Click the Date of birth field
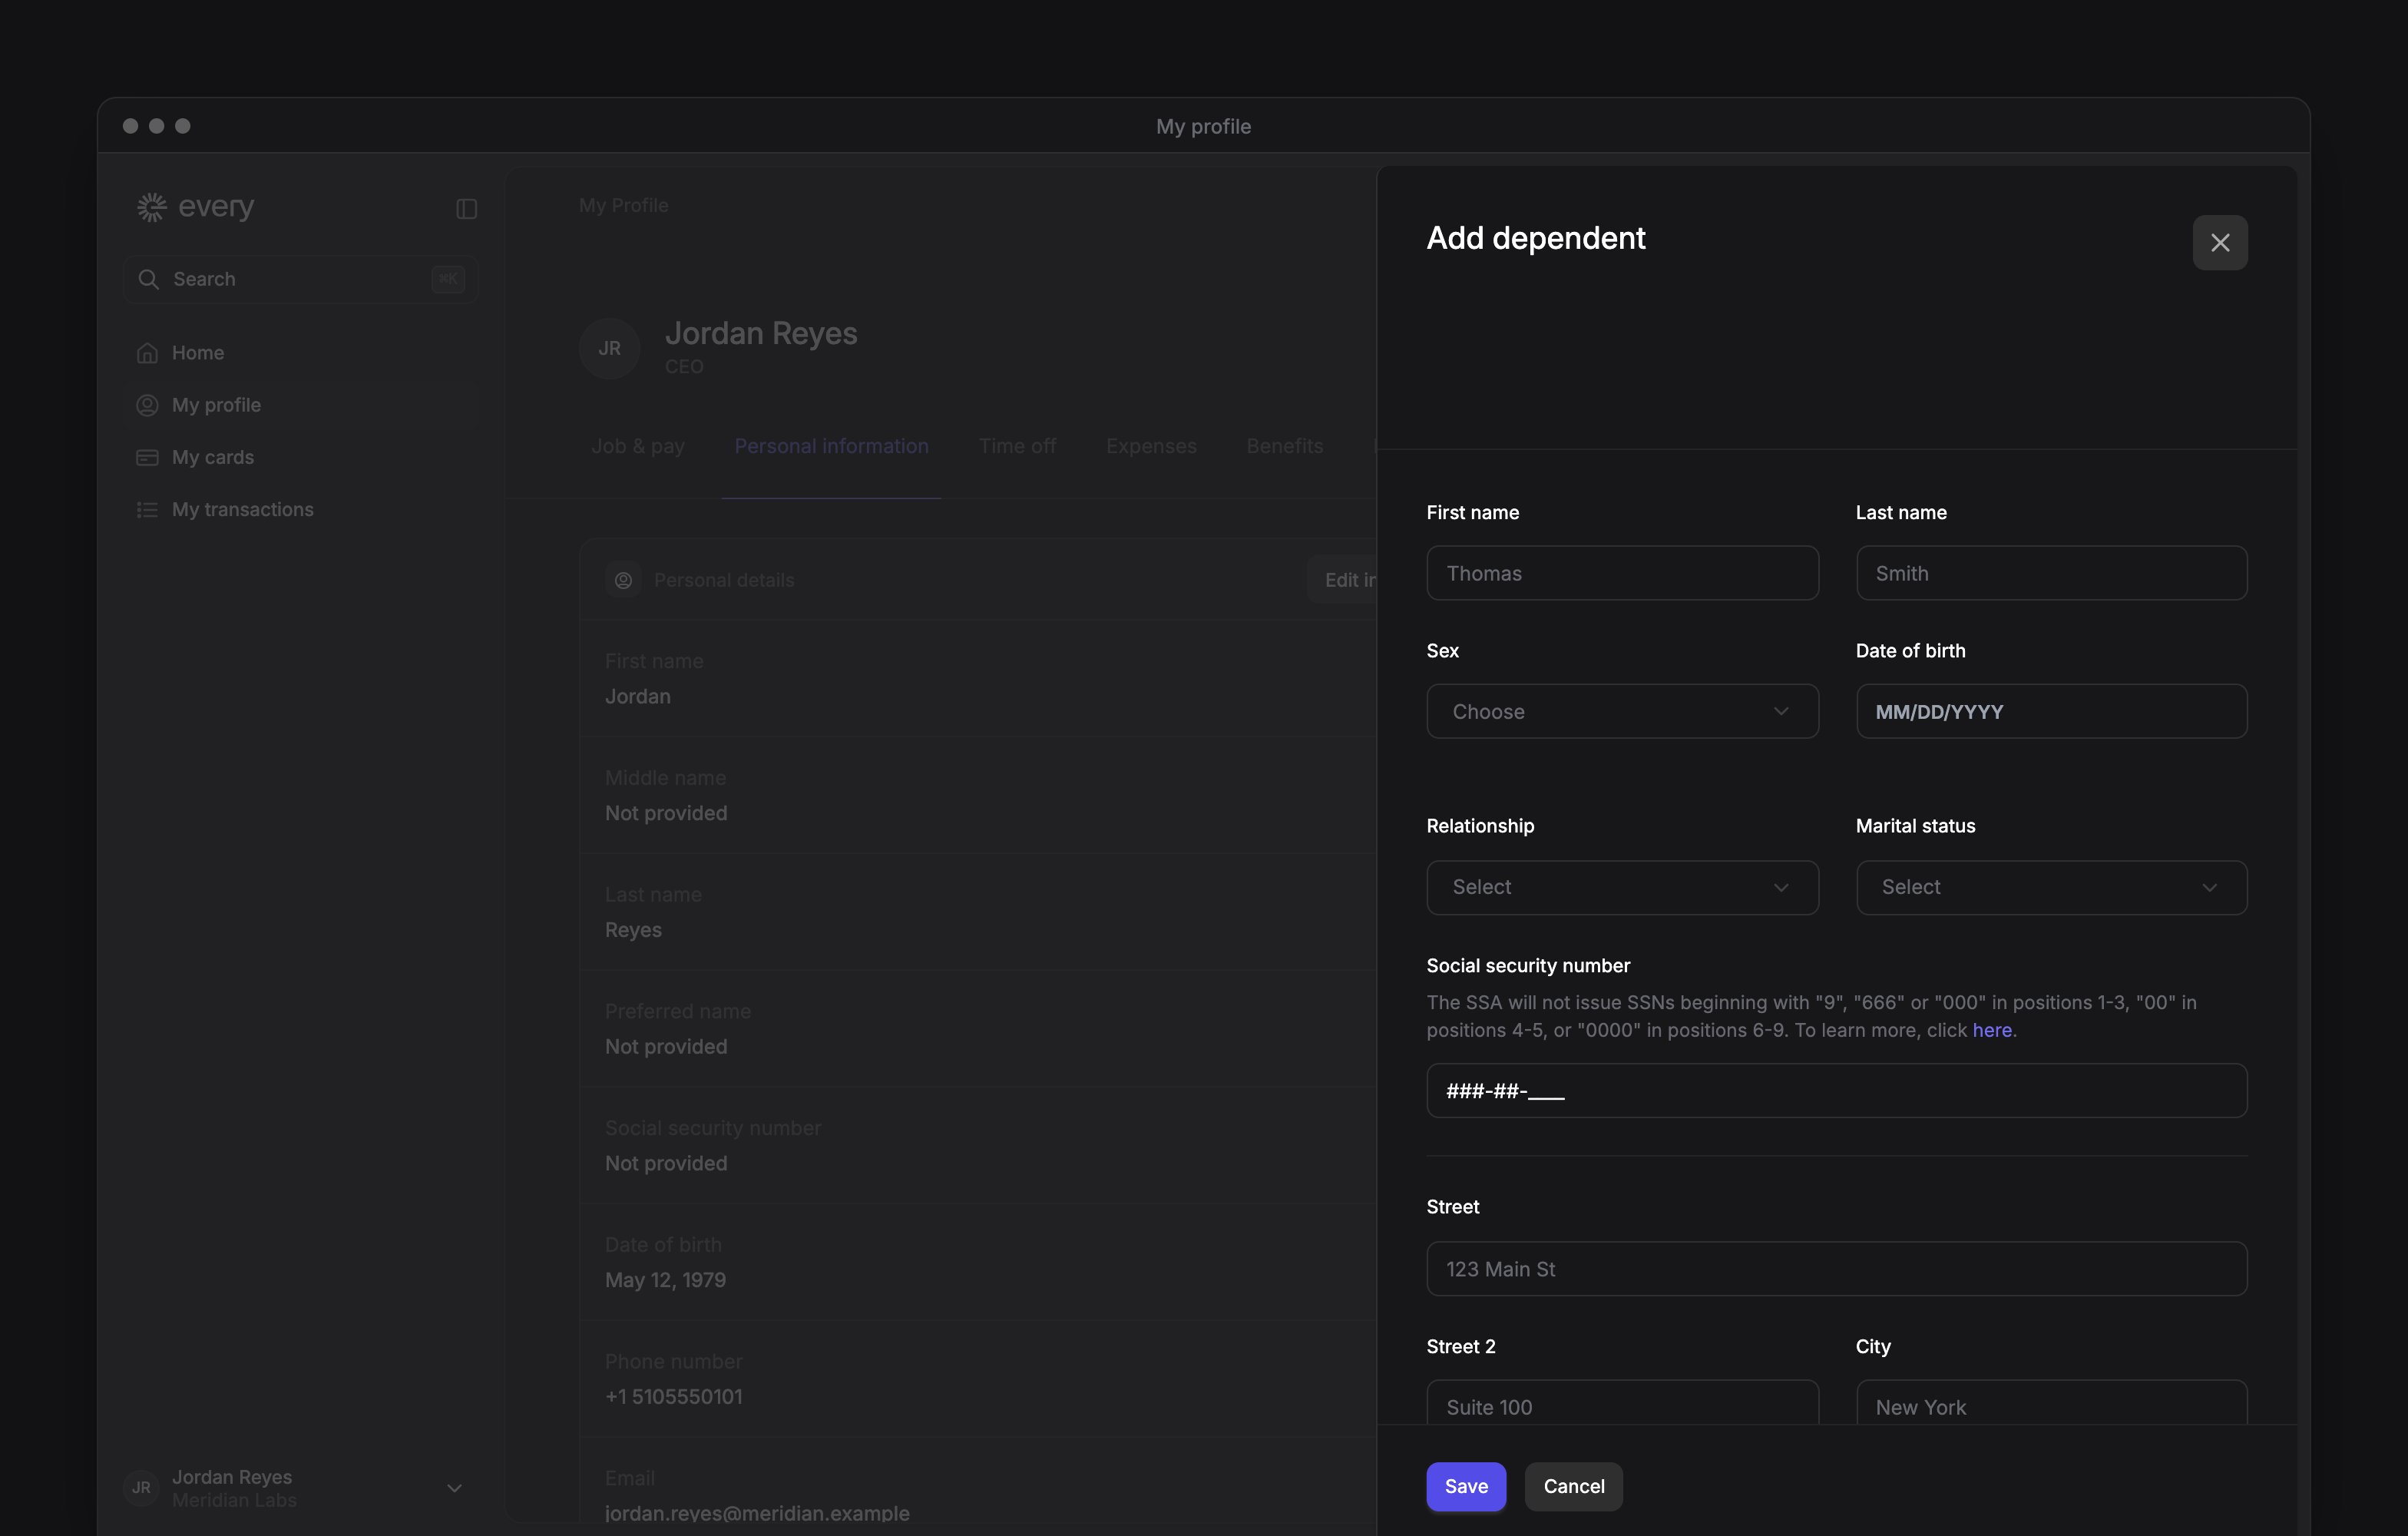The width and height of the screenshot is (2408, 1536). click(x=2051, y=711)
